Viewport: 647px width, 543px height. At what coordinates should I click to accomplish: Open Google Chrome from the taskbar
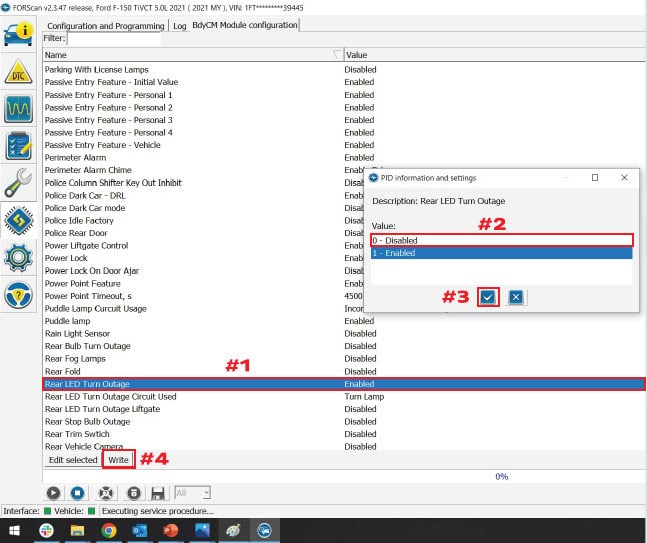tap(109, 531)
